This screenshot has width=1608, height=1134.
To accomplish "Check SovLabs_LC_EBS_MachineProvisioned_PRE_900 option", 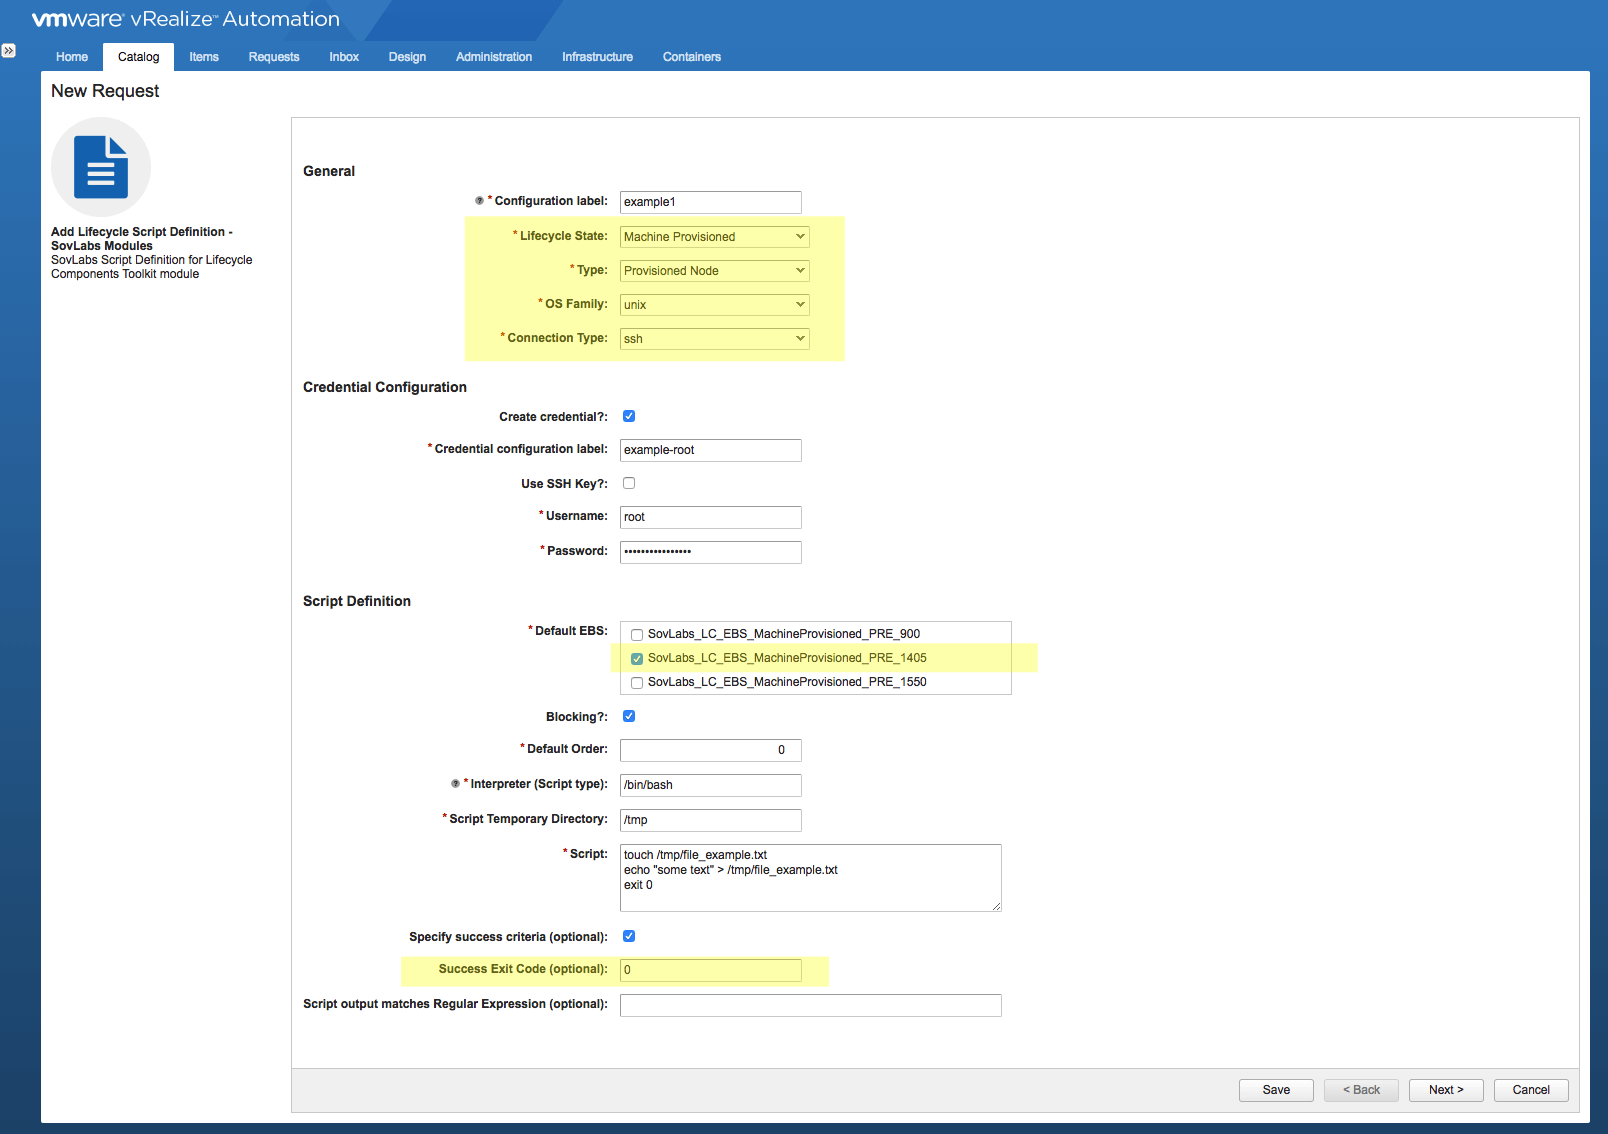I will (x=637, y=635).
